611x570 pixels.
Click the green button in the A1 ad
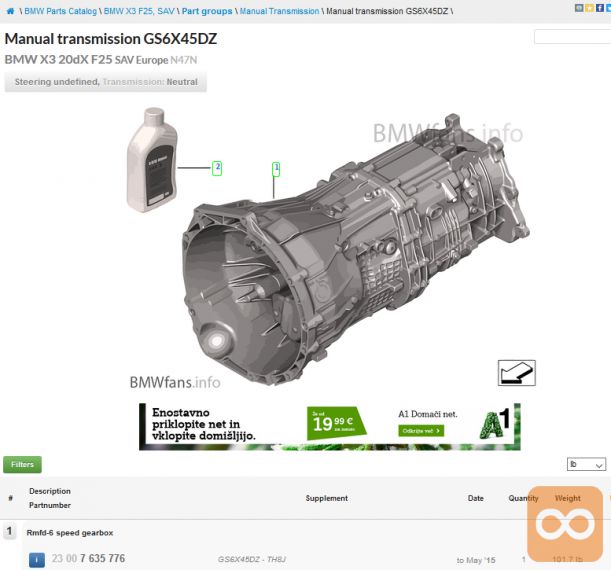pos(421,431)
